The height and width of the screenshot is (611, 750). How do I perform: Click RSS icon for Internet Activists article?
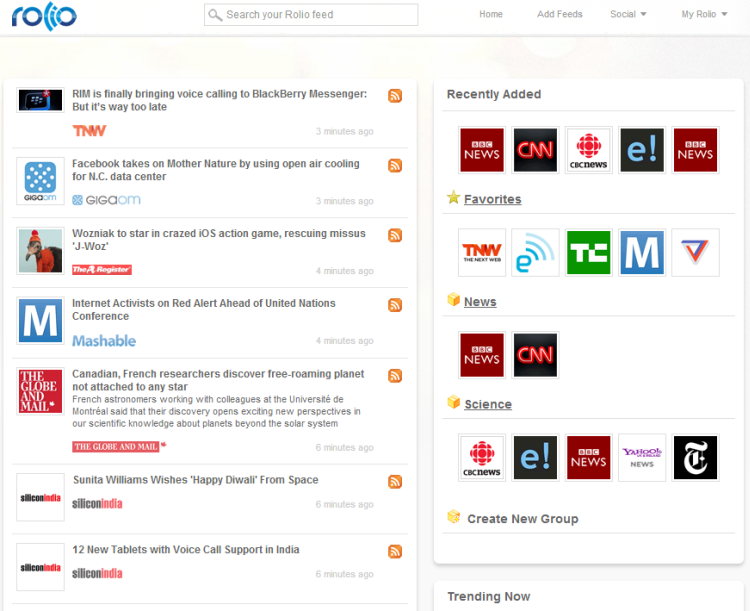click(395, 305)
